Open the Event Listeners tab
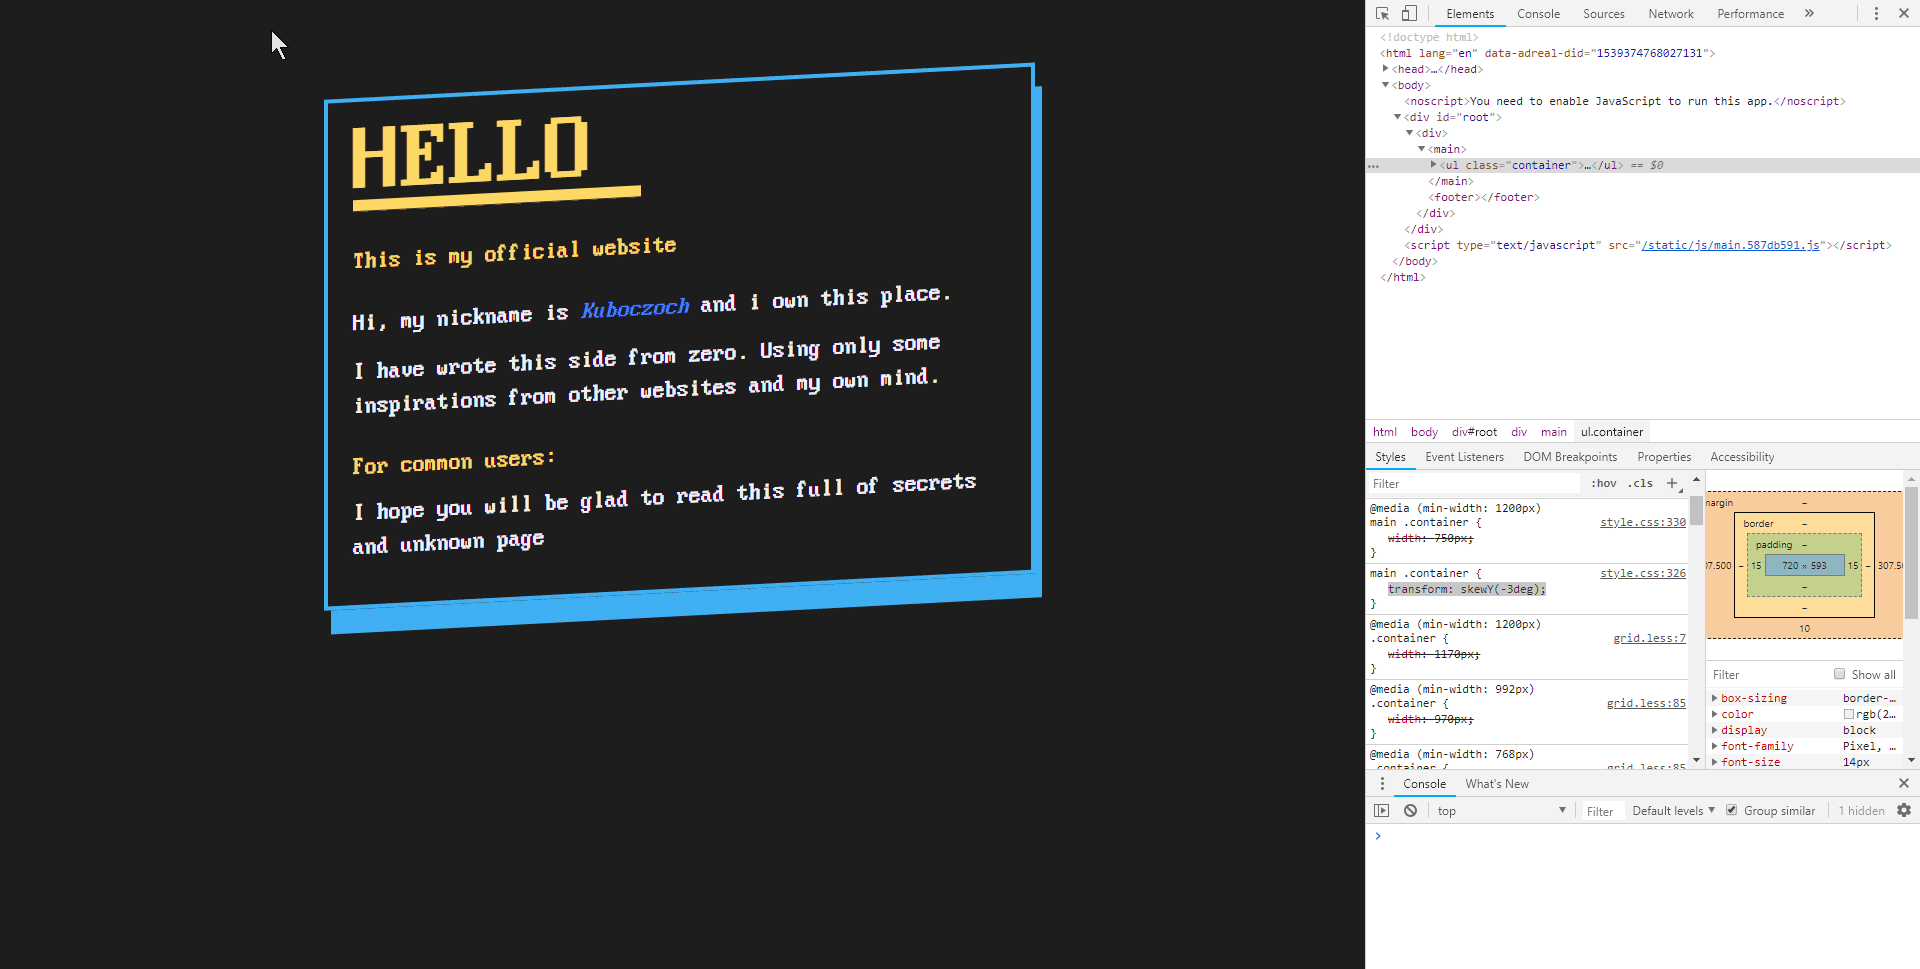The width and height of the screenshot is (1920, 969). tap(1464, 457)
